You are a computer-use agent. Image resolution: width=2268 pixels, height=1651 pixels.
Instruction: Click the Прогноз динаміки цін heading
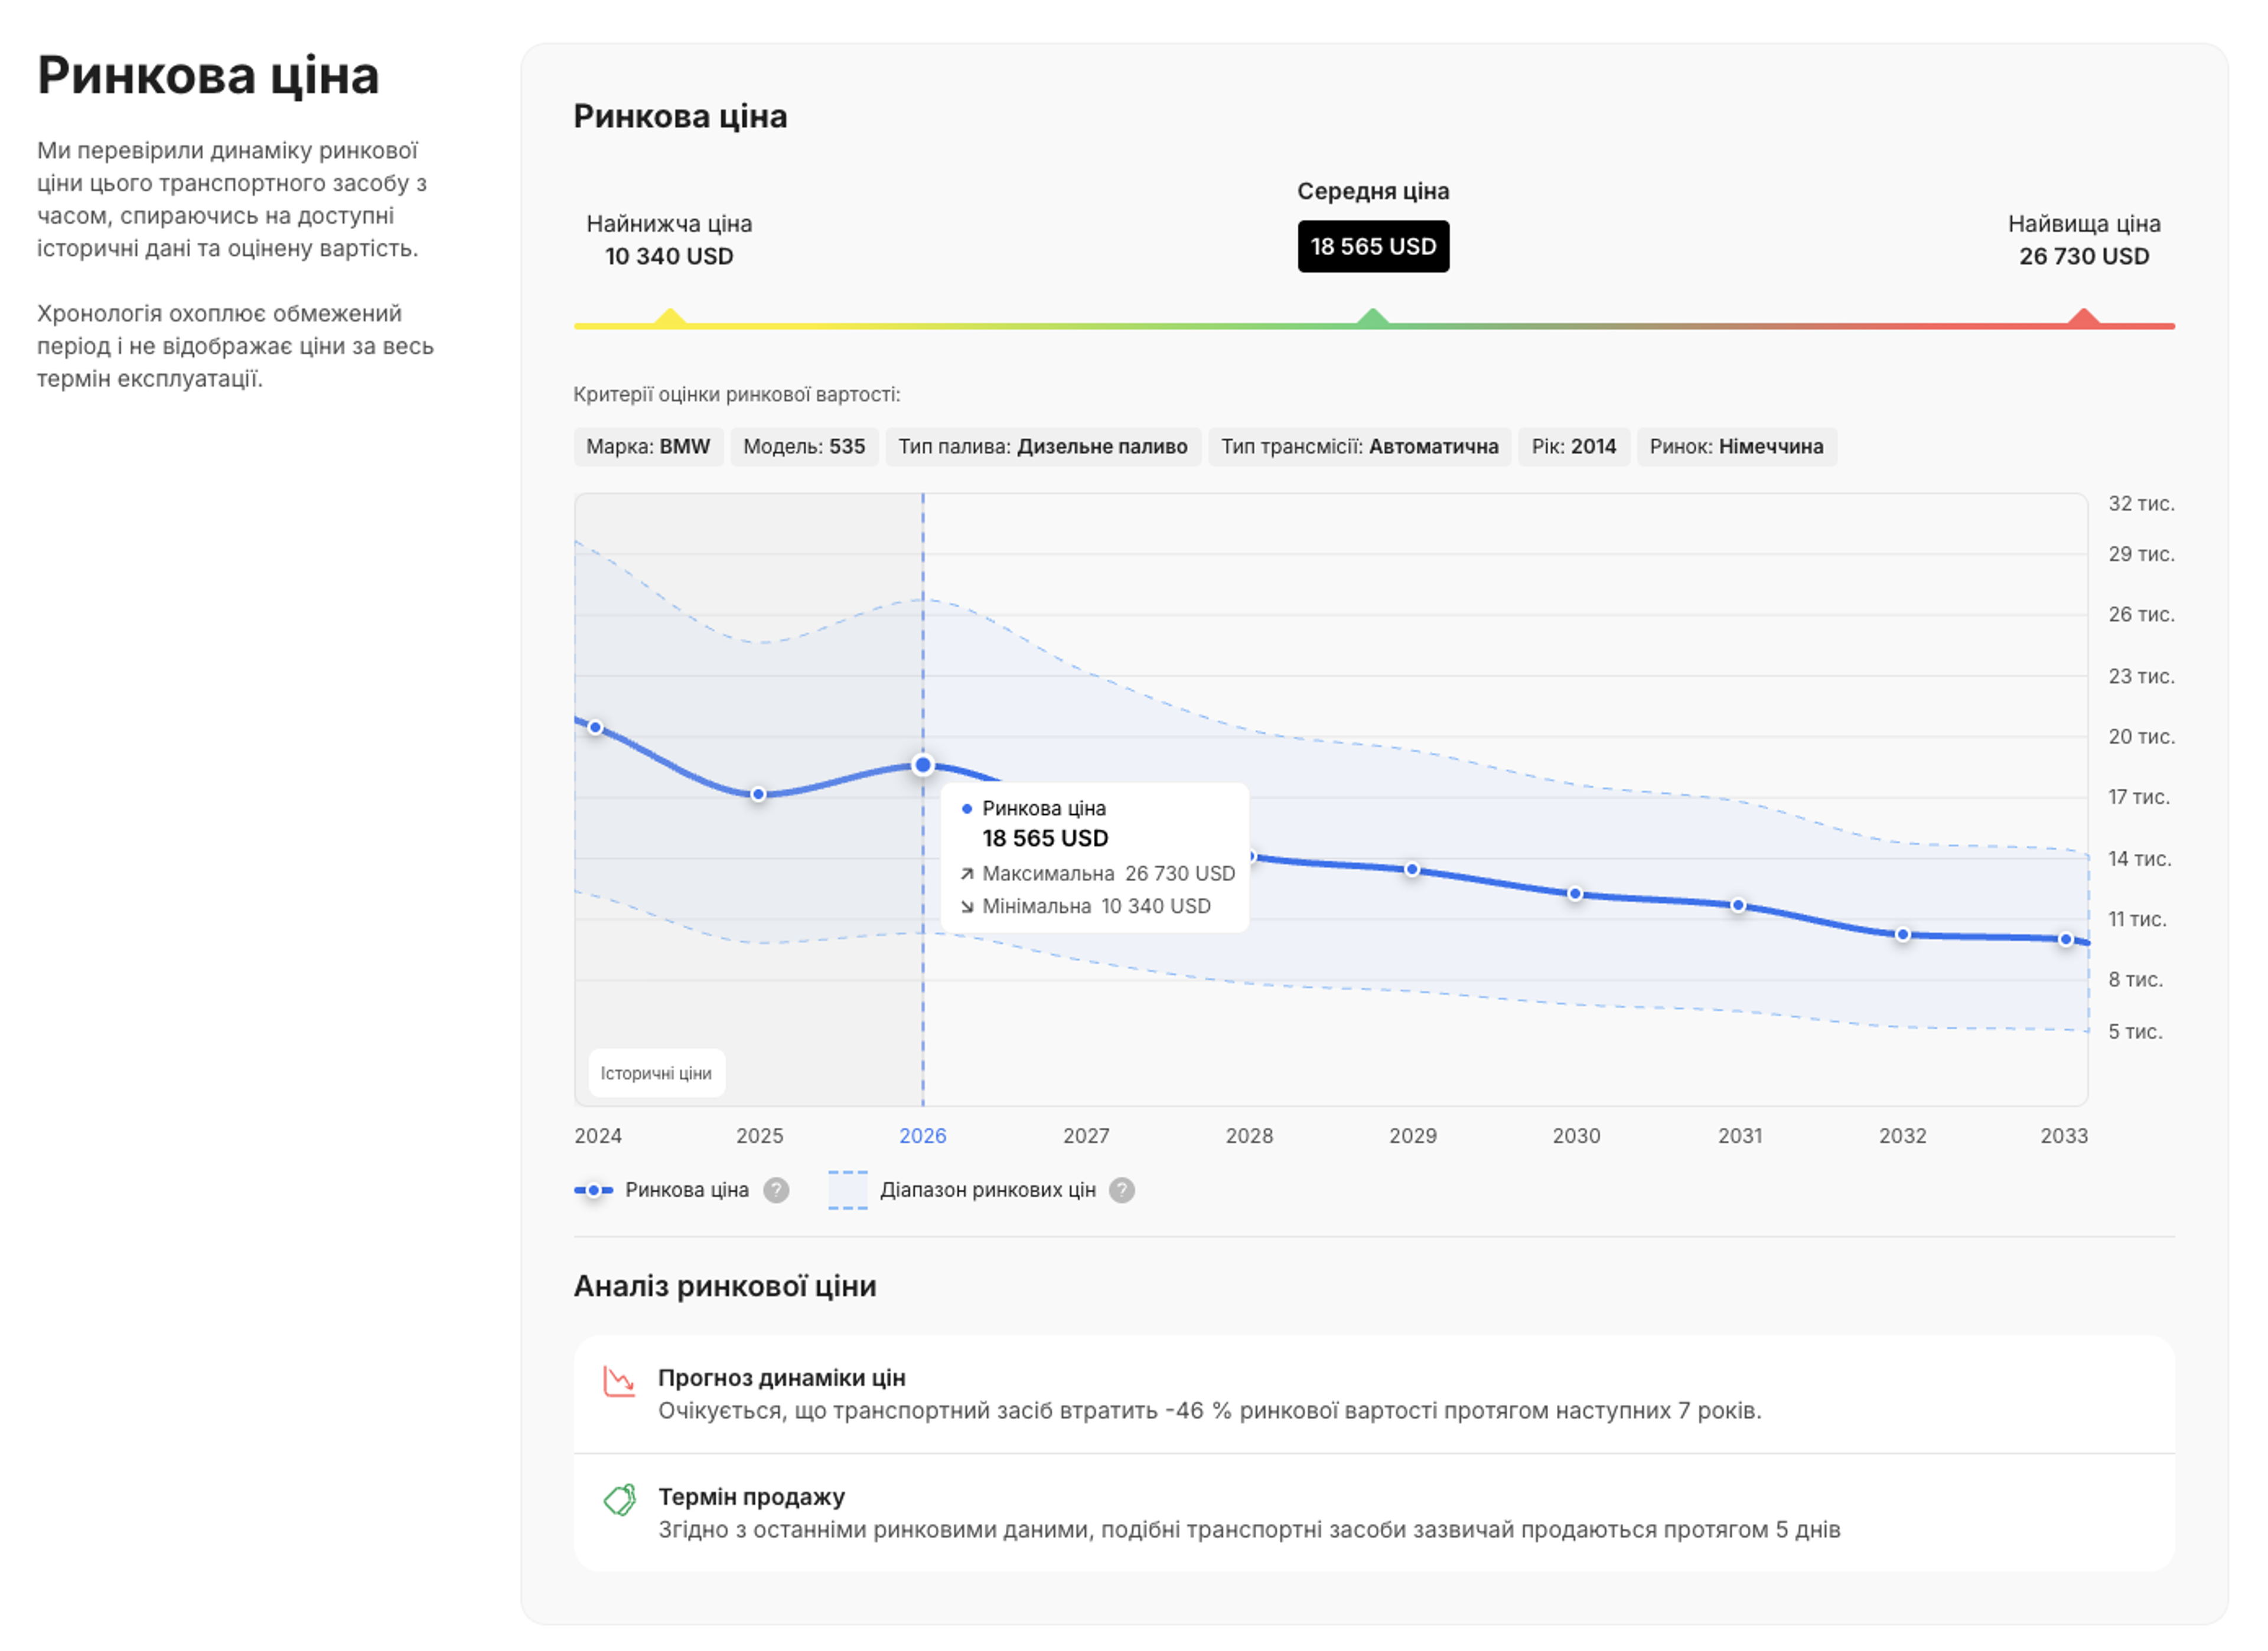tap(782, 1378)
